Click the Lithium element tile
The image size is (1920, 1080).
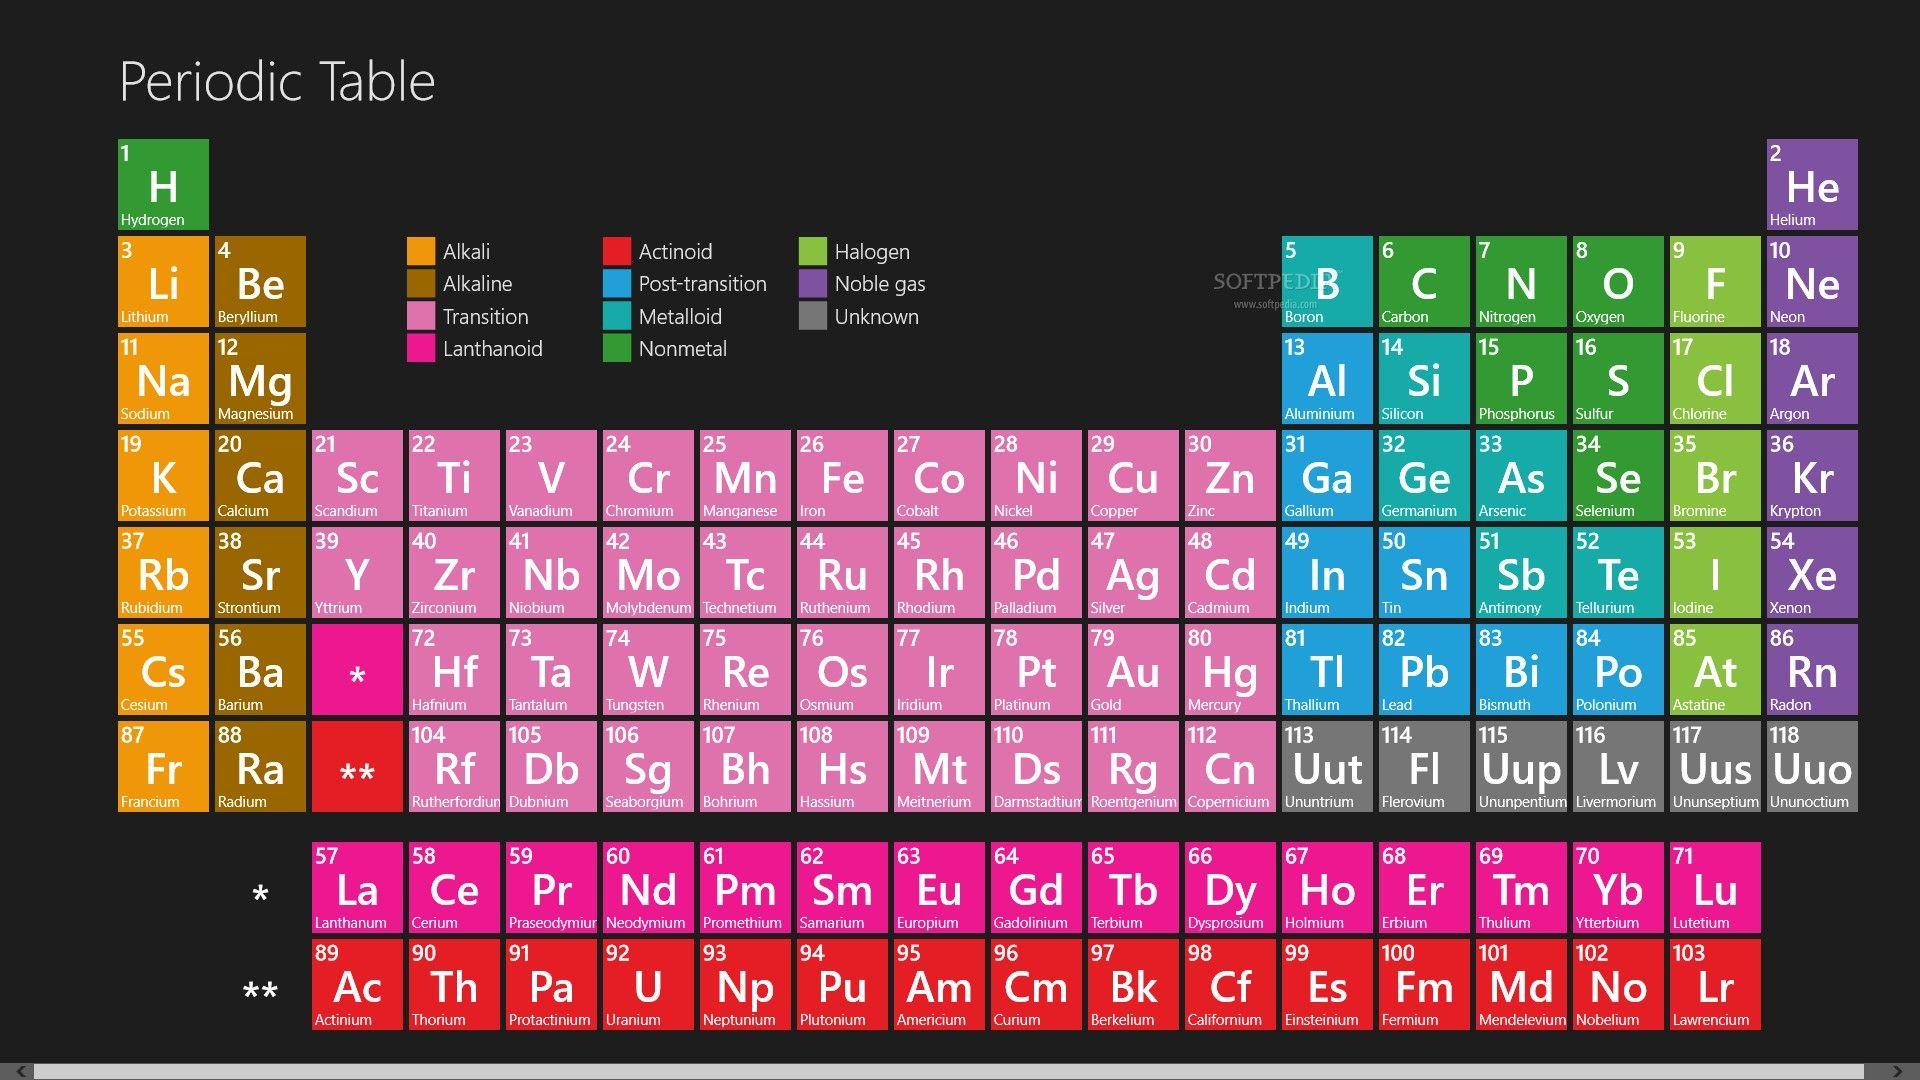[x=163, y=281]
